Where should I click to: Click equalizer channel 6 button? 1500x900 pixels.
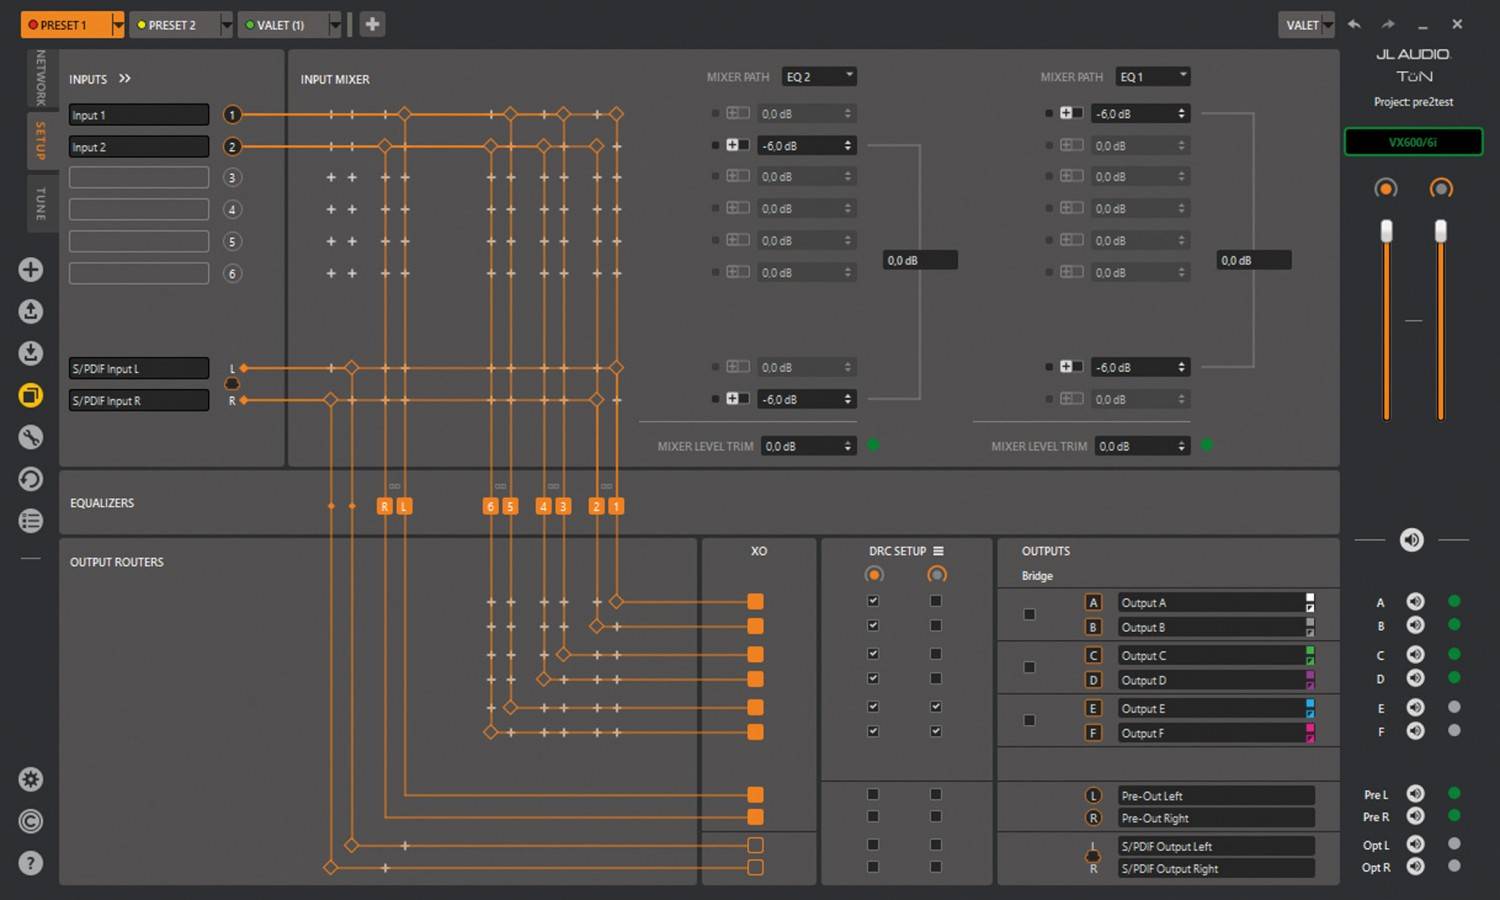coord(490,506)
